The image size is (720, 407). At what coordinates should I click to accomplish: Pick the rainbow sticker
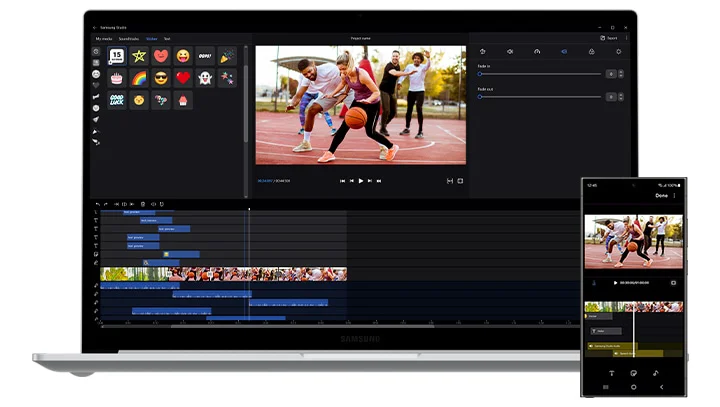[139, 78]
